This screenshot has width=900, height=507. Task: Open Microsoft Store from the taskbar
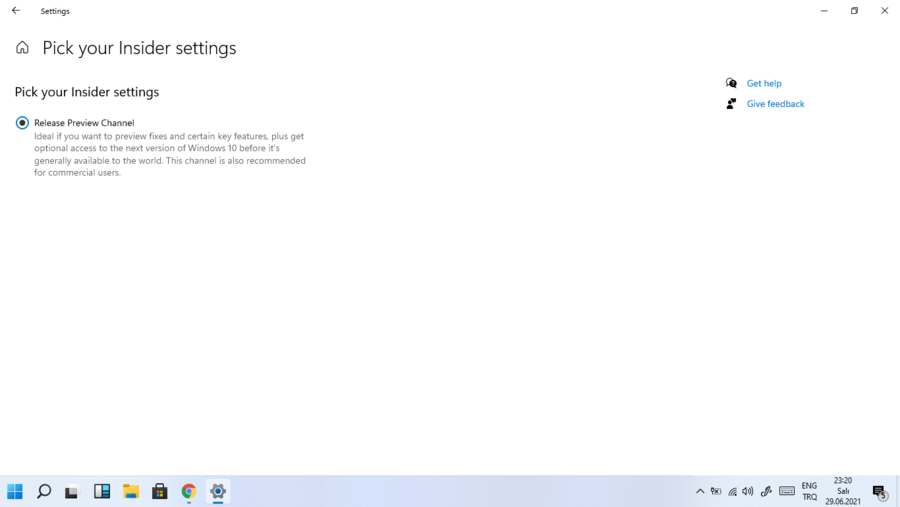coord(160,491)
